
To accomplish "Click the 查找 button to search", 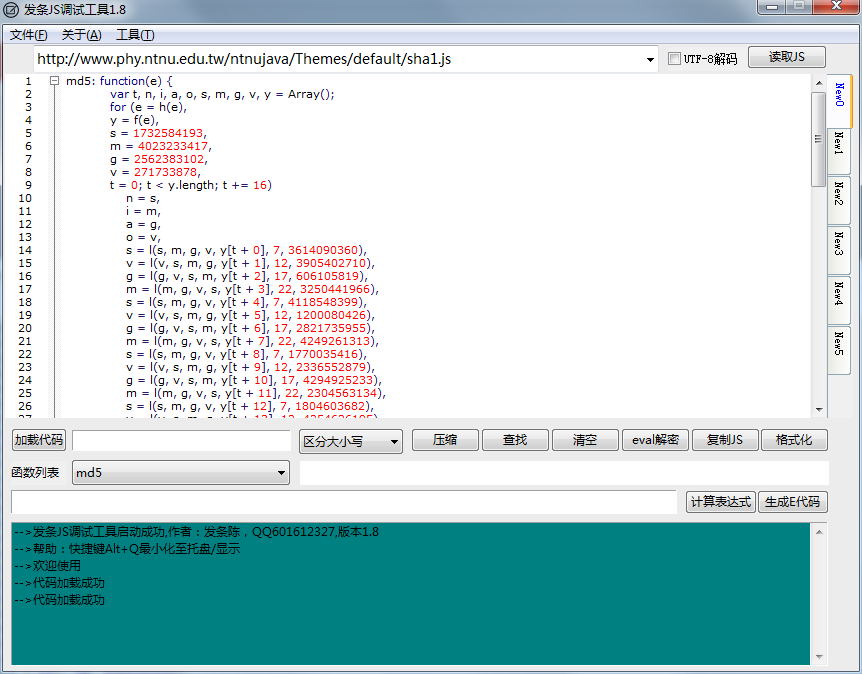I will click(x=515, y=440).
